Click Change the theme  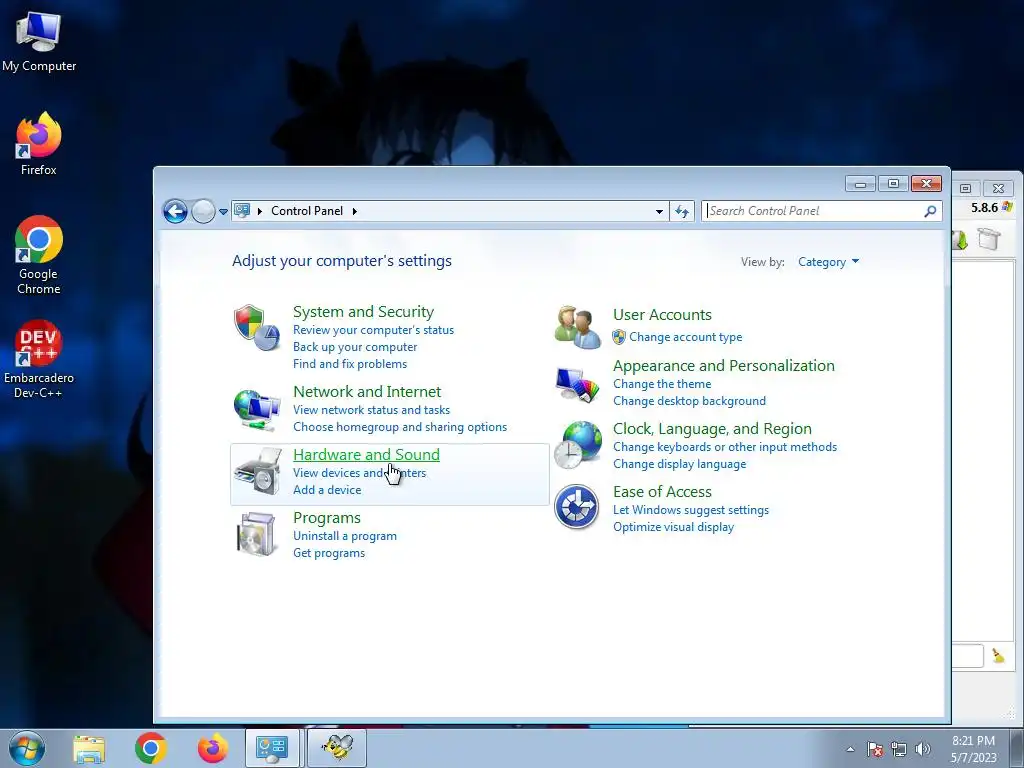click(x=662, y=384)
